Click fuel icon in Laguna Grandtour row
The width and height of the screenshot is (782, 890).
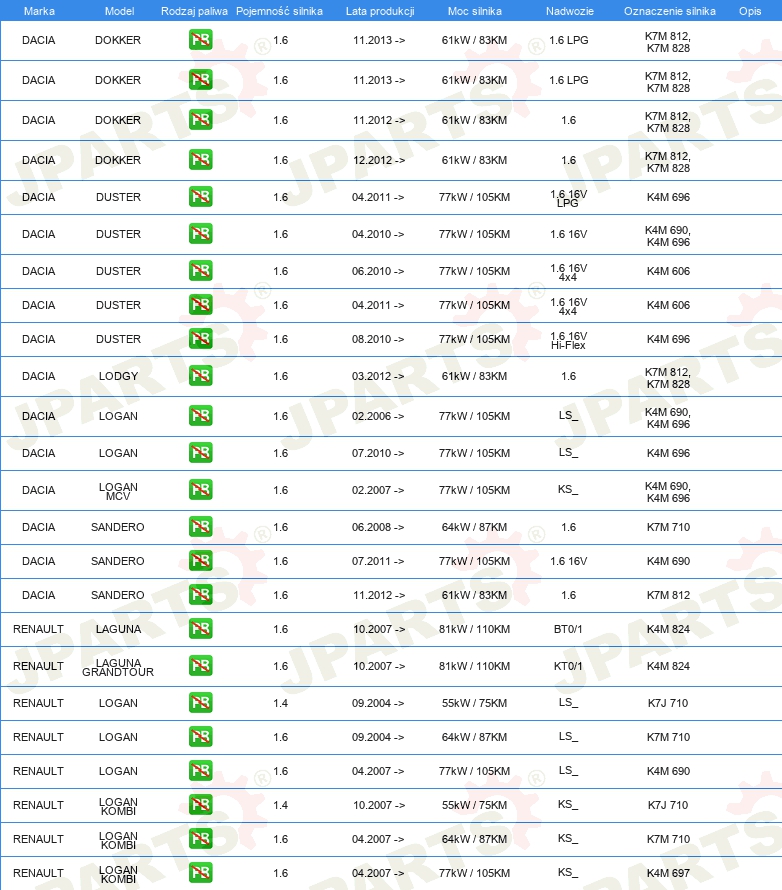point(200,666)
